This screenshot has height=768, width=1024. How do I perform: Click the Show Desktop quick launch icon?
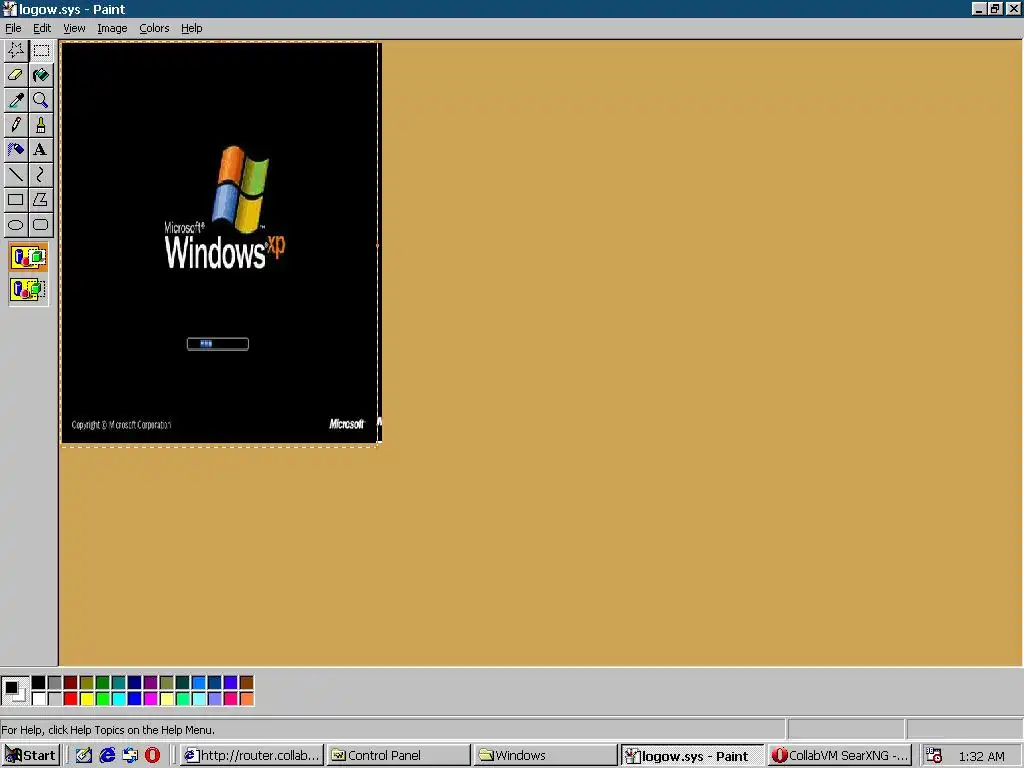84,756
